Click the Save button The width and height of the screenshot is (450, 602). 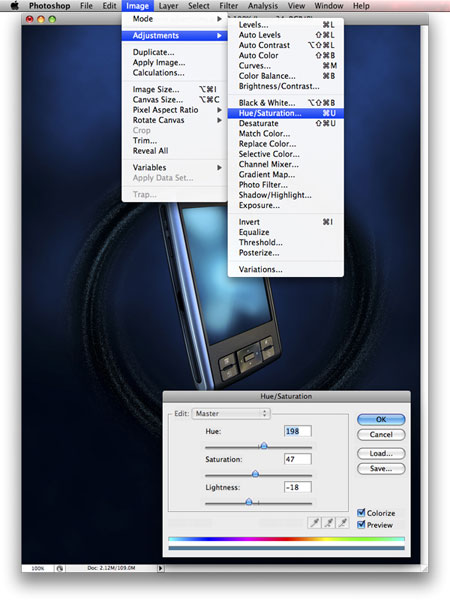[x=381, y=468]
